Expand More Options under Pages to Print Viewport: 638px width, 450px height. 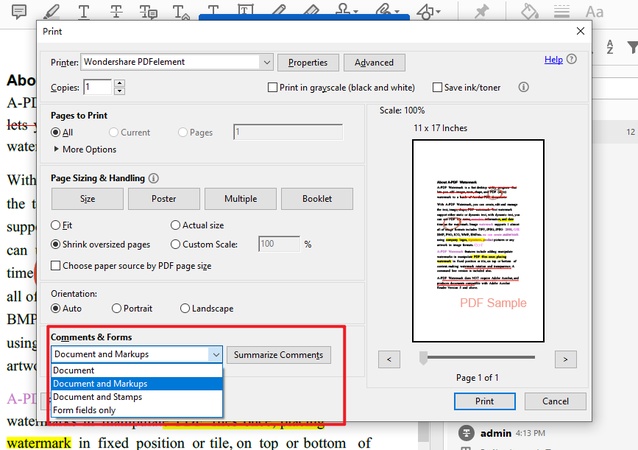point(85,149)
